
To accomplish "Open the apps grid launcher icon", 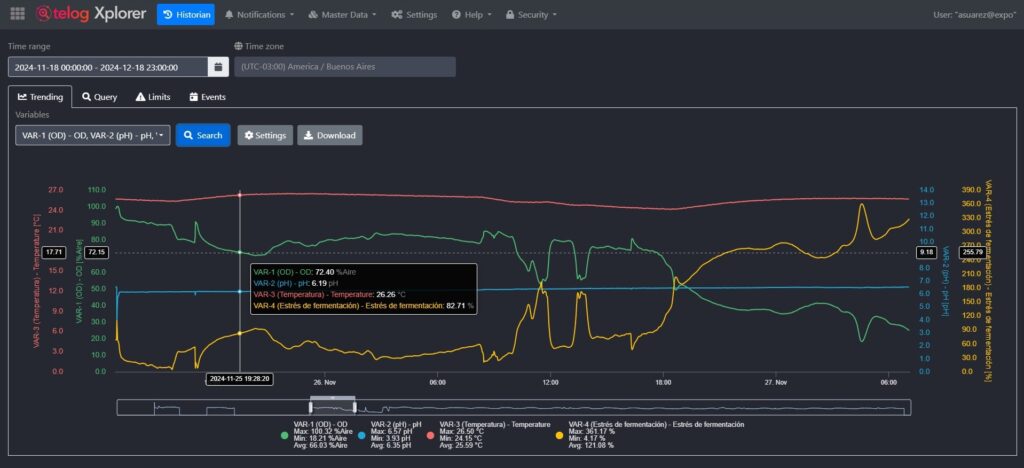I will (18, 15).
